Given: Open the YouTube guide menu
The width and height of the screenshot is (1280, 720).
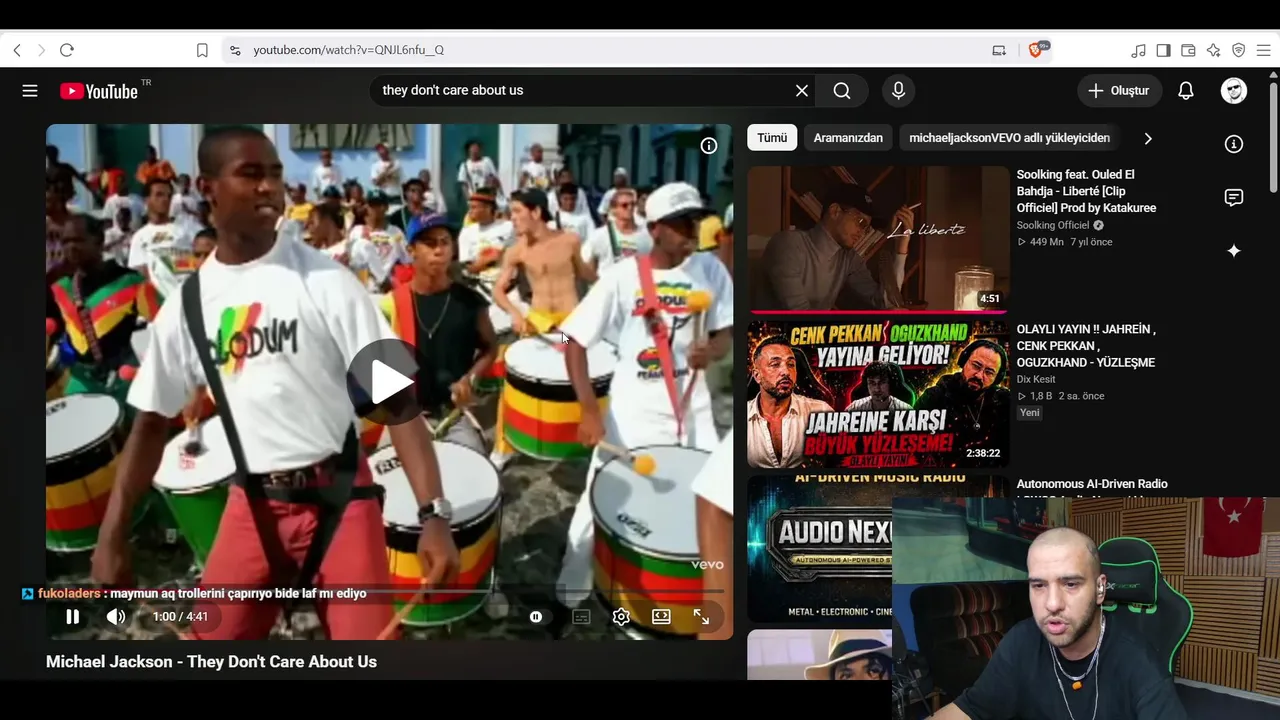Looking at the screenshot, I should point(30,91).
